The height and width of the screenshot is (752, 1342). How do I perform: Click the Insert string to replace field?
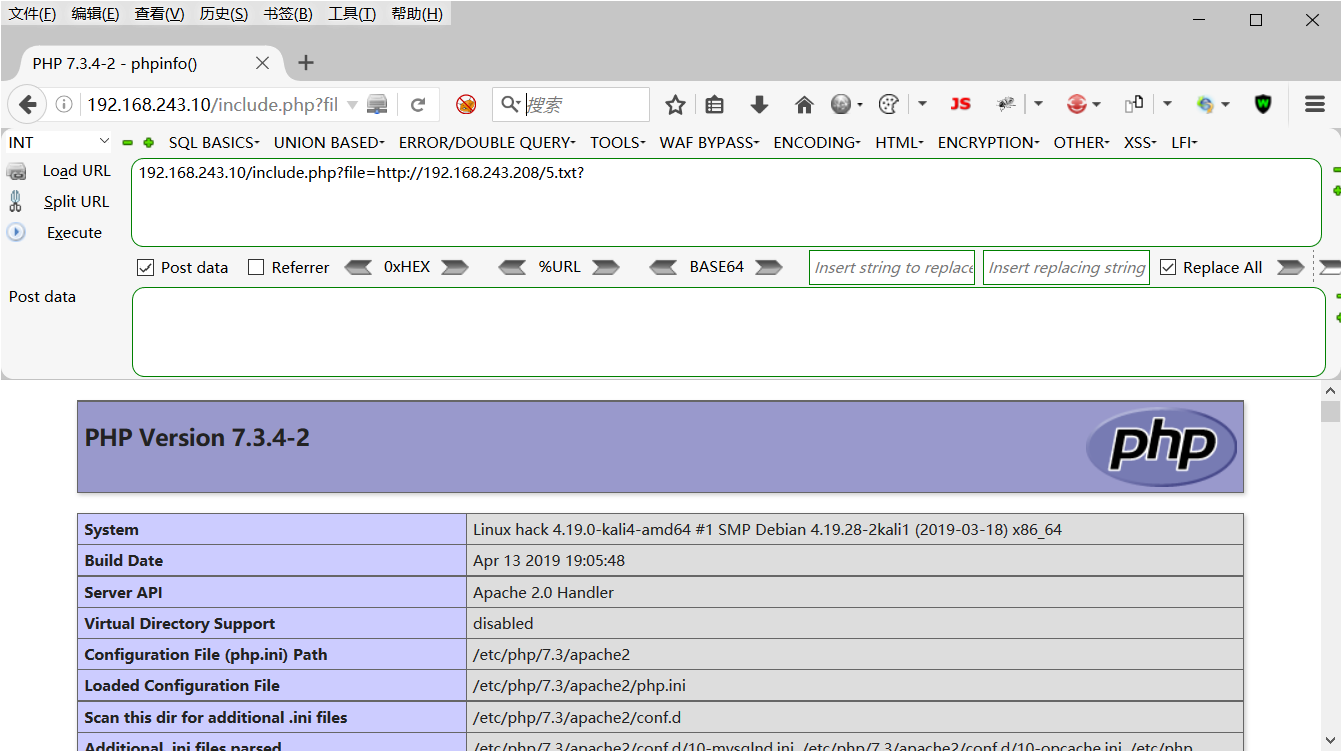(x=892, y=267)
